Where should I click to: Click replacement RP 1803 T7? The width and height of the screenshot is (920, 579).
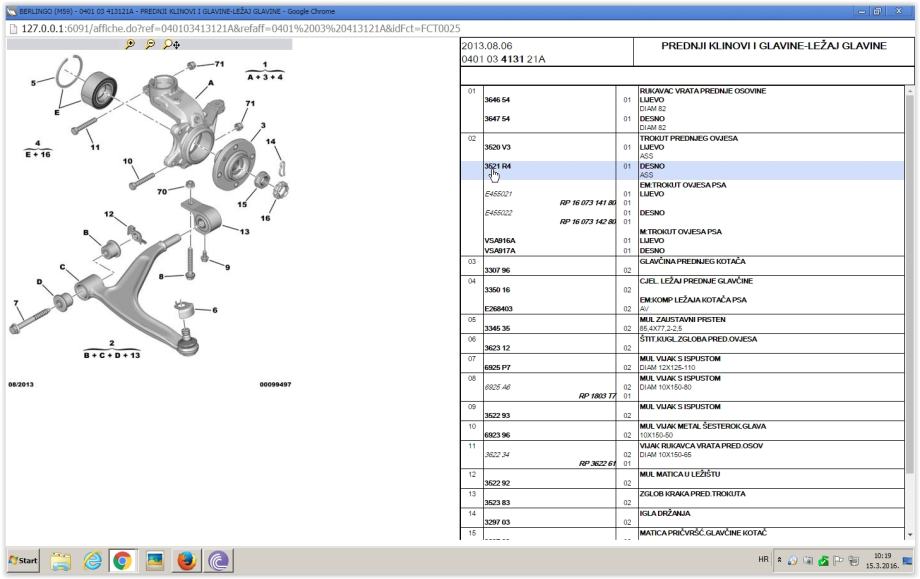click(x=597, y=396)
